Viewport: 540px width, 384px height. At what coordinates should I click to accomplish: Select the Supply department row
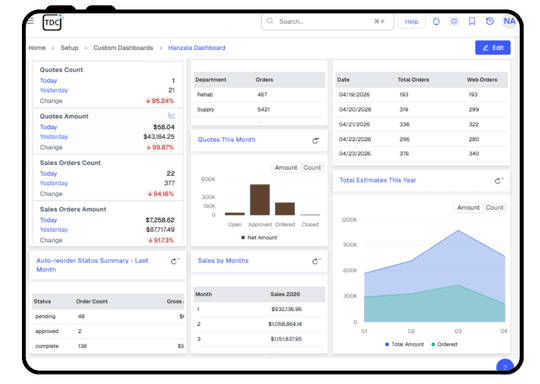259,110
